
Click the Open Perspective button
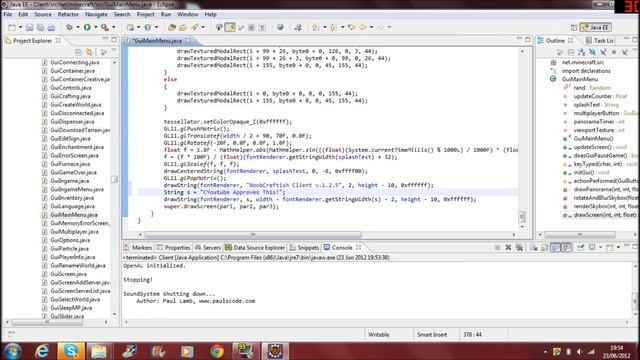tap(573, 27)
